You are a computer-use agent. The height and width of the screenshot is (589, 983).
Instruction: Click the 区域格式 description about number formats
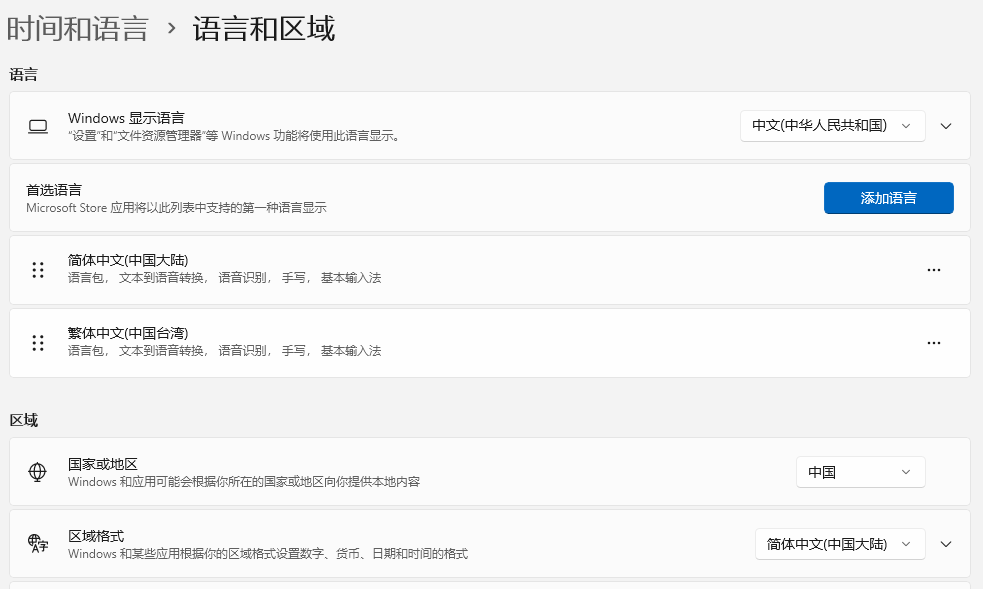[268, 554]
